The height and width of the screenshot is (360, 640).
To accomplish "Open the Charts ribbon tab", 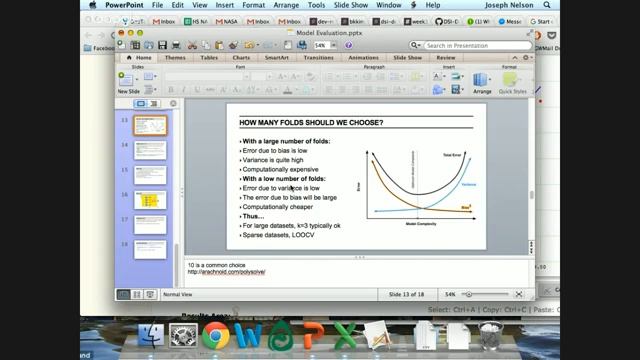I will 241,58.
